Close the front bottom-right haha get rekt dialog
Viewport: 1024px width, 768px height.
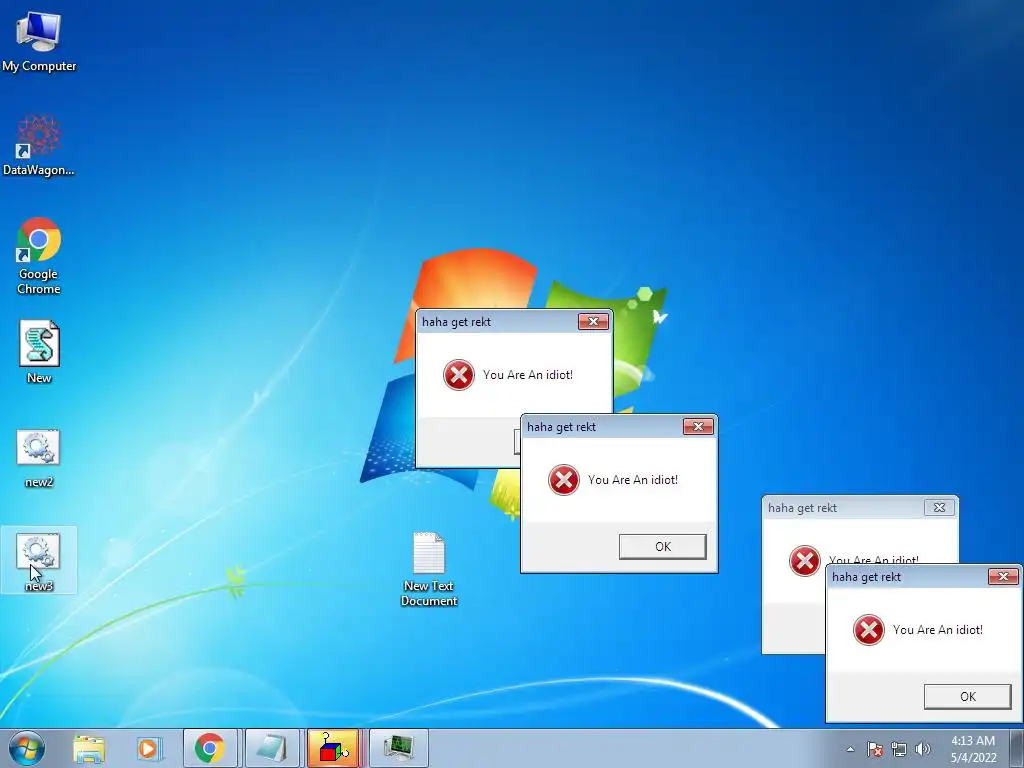[x=1003, y=577]
